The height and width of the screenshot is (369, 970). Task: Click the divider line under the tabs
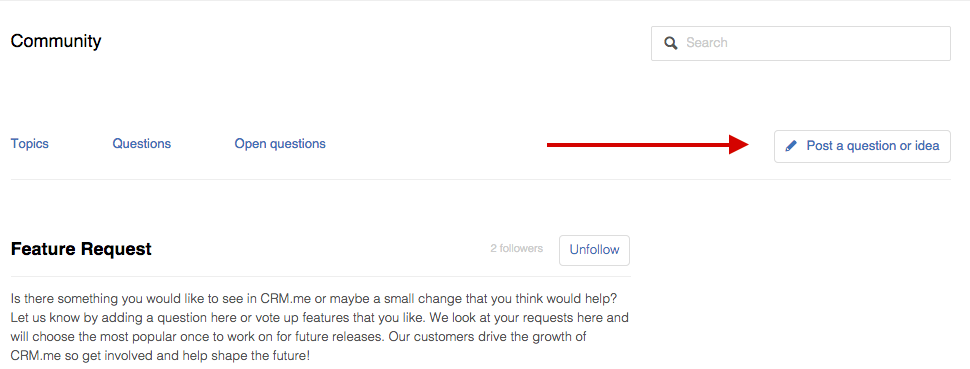(x=481, y=180)
